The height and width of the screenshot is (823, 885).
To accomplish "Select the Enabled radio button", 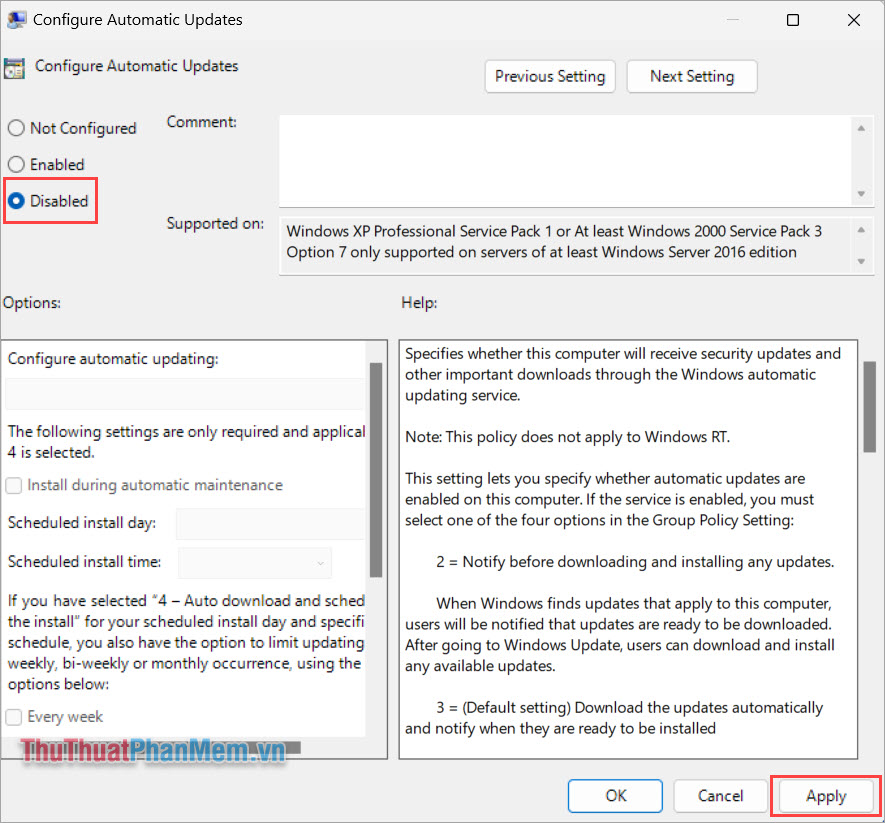I will (16, 164).
